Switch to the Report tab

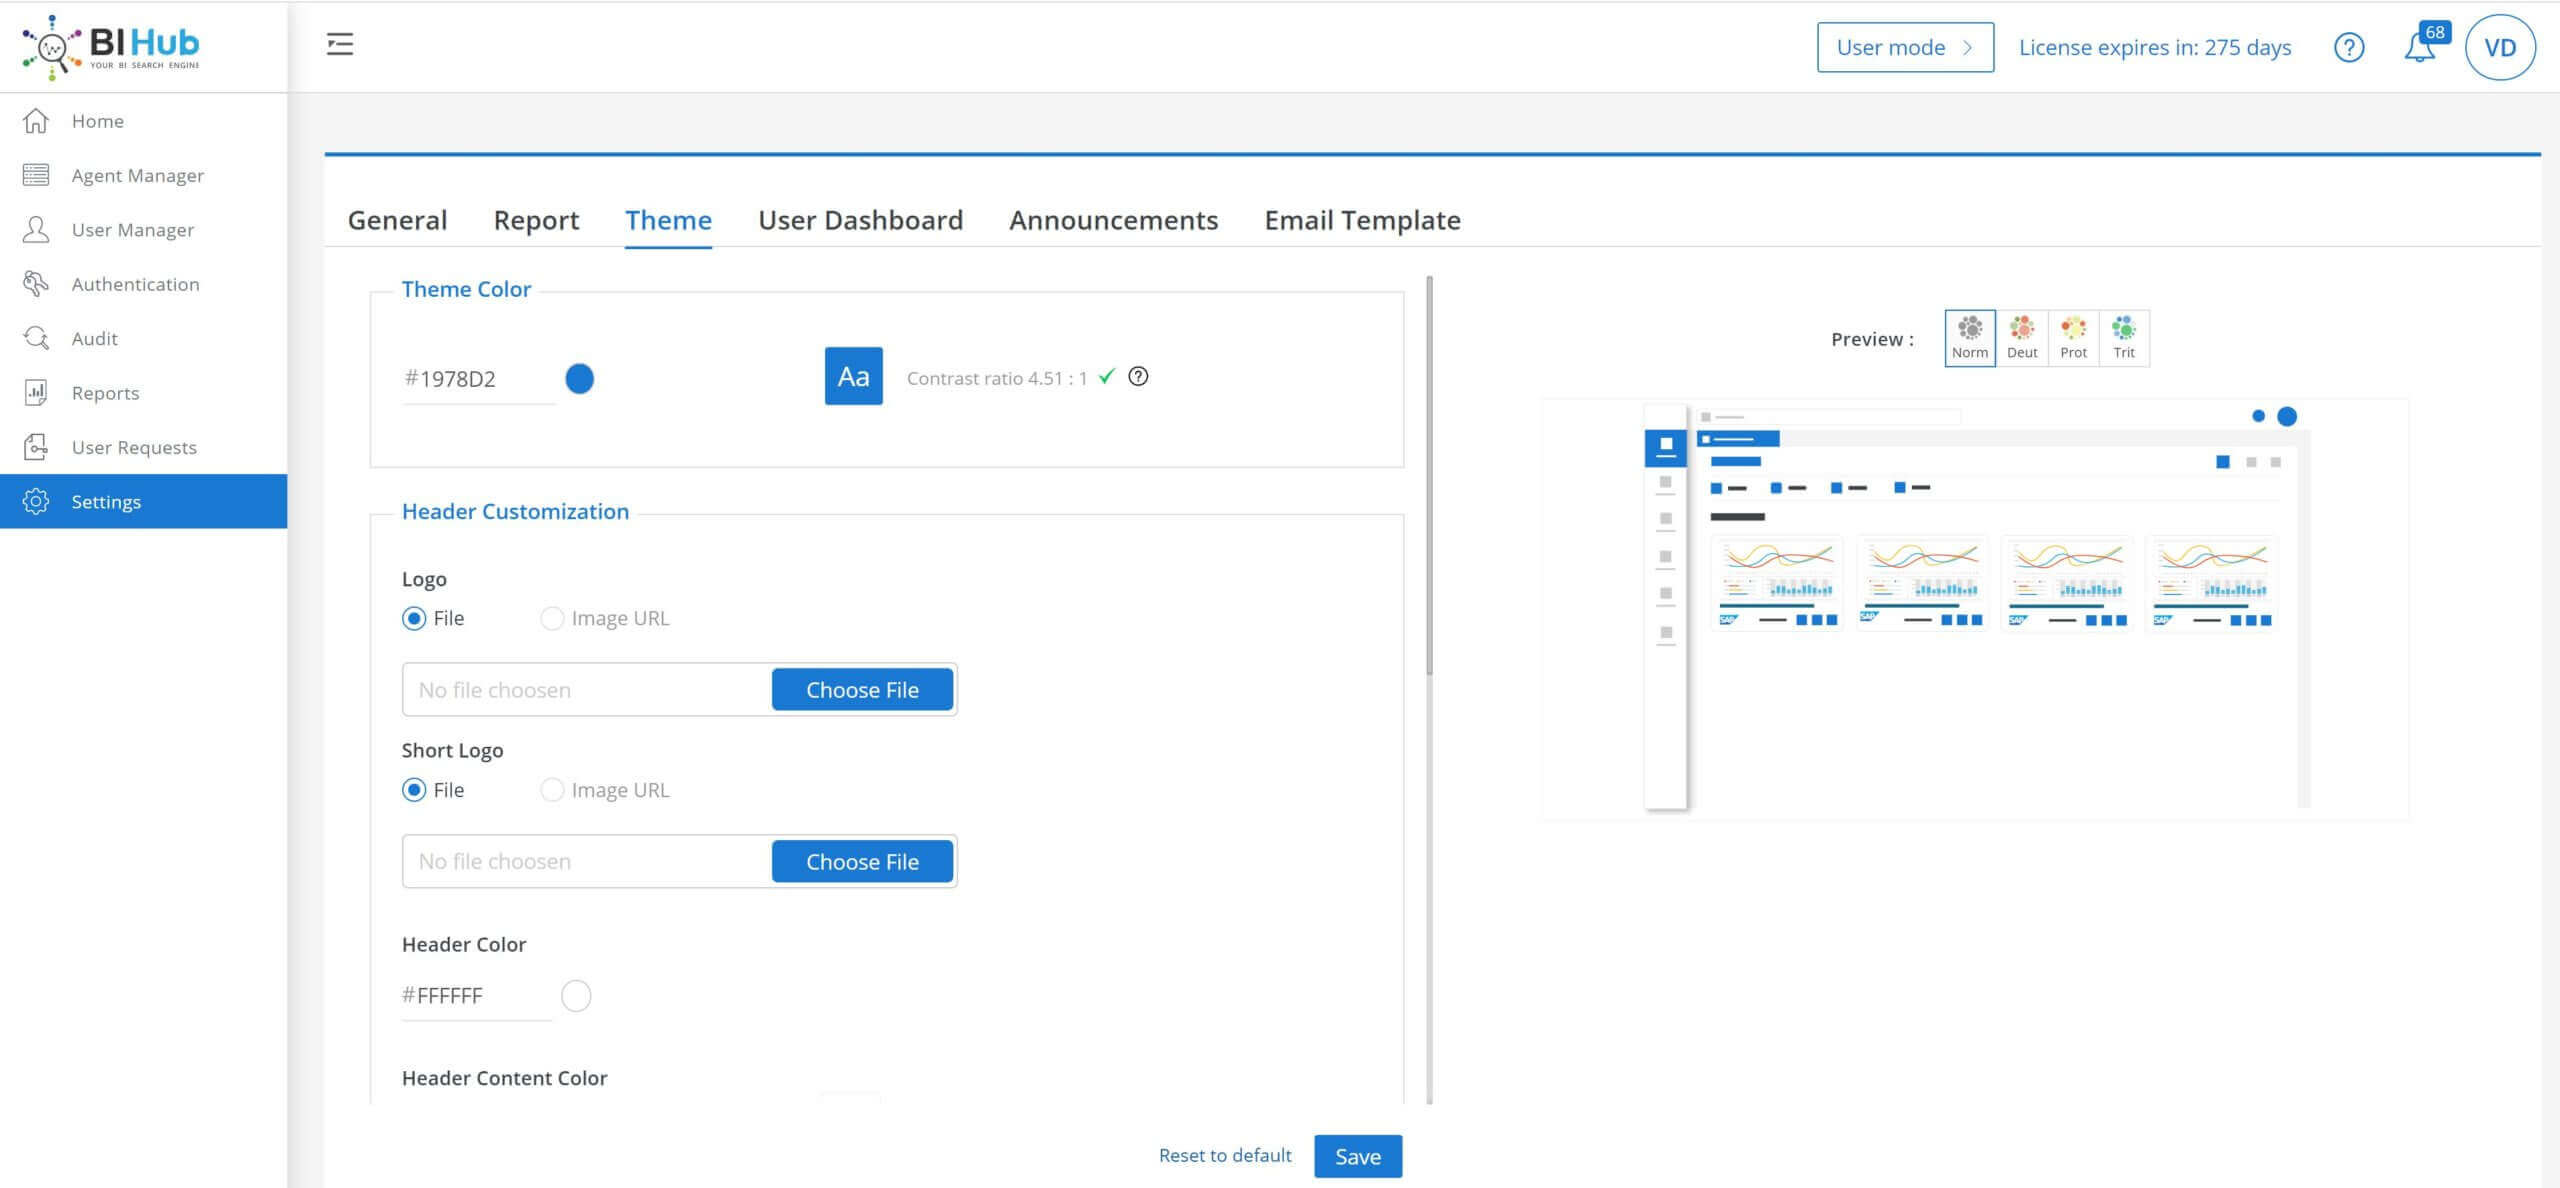pyautogui.click(x=536, y=220)
